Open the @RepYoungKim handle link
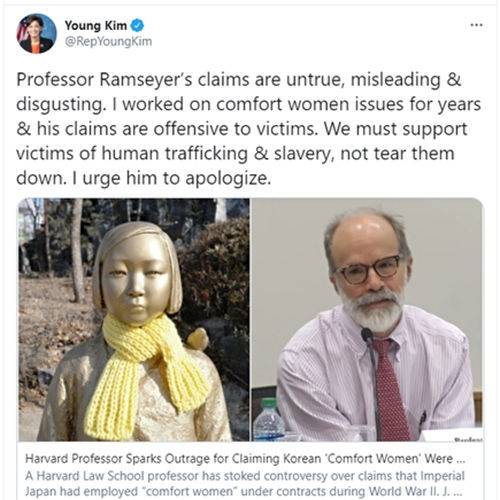This screenshot has height=500, width=500. (108, 42)
